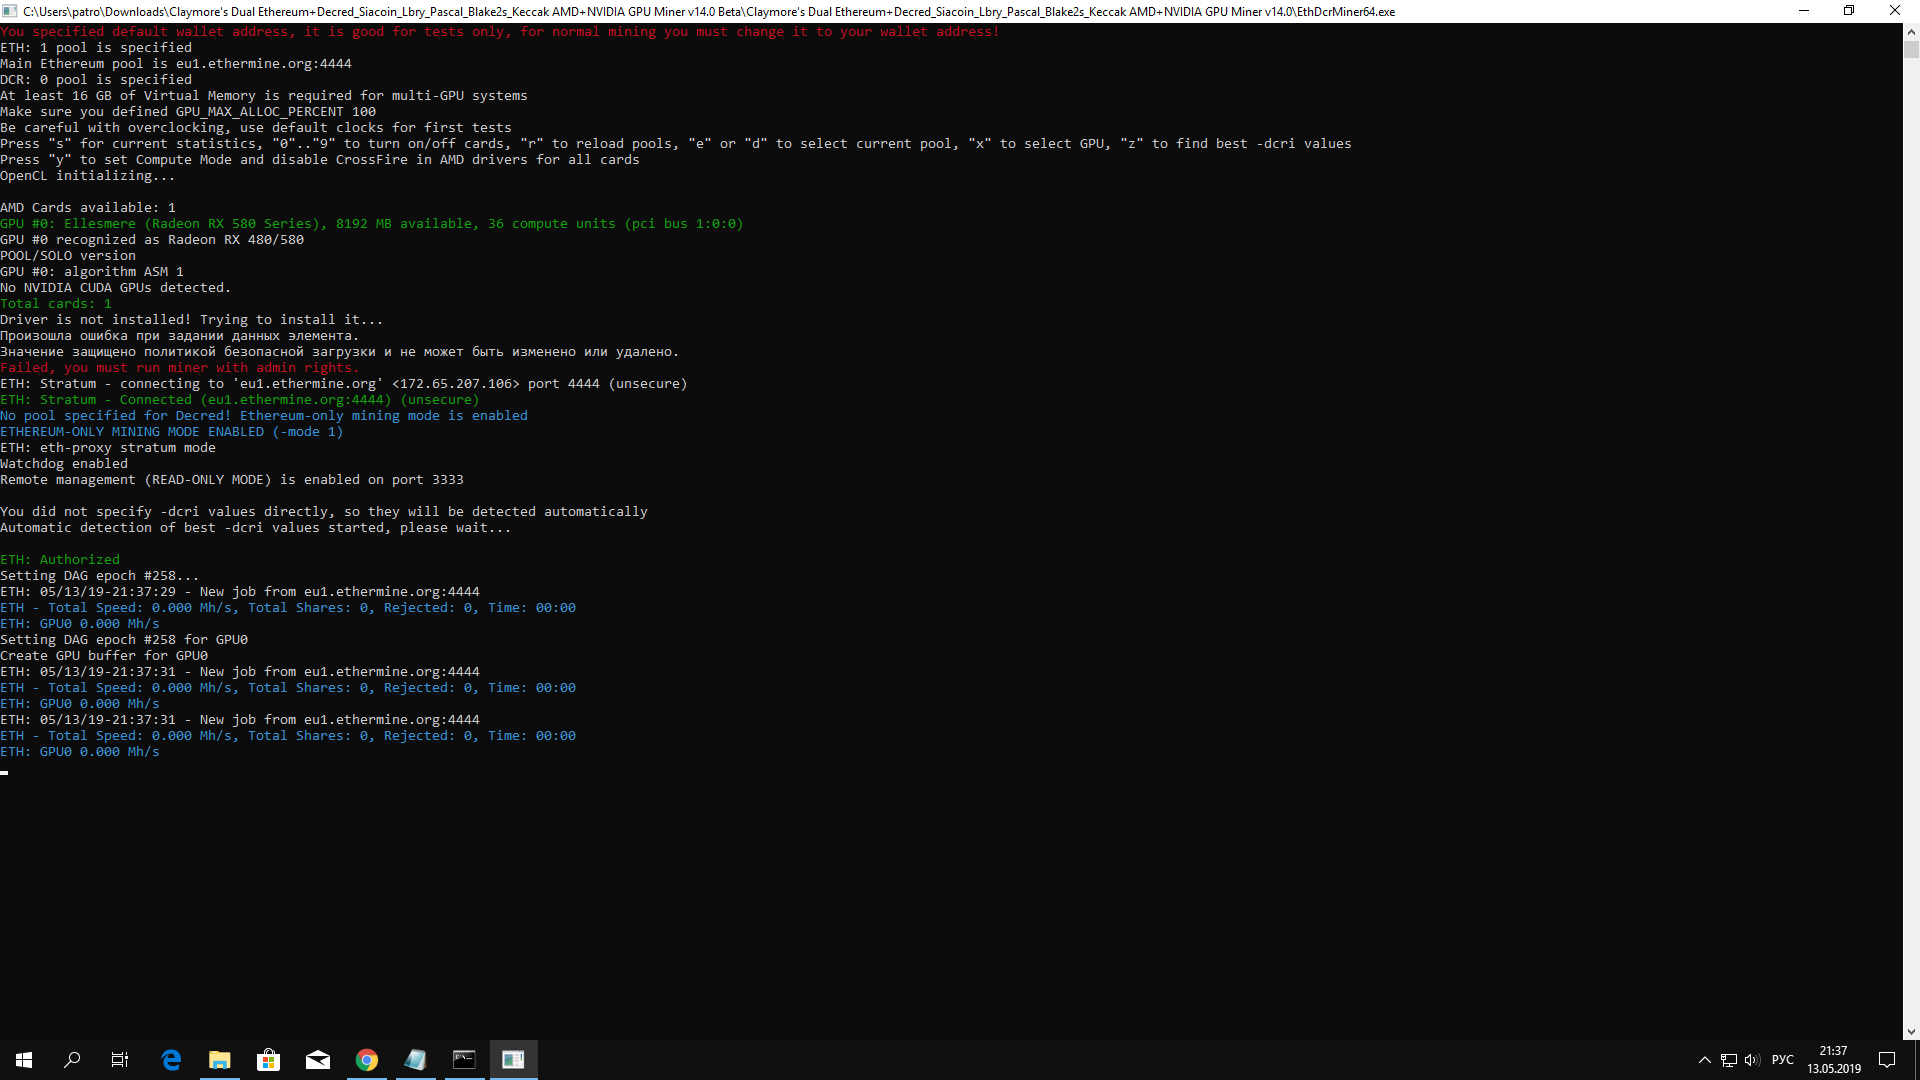Click 'Setting DAG epoch #258...' line

[x=100, y=576]
